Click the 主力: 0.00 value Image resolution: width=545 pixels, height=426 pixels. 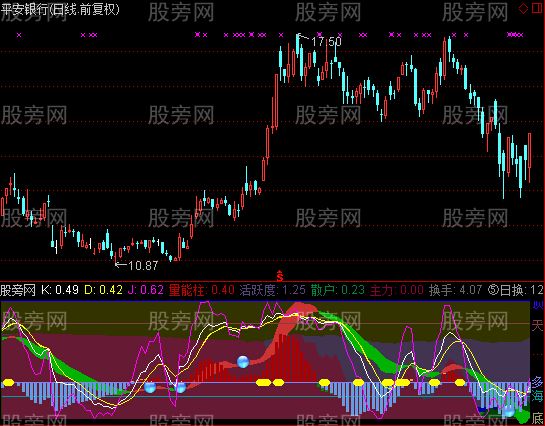(x=397, y=290)
